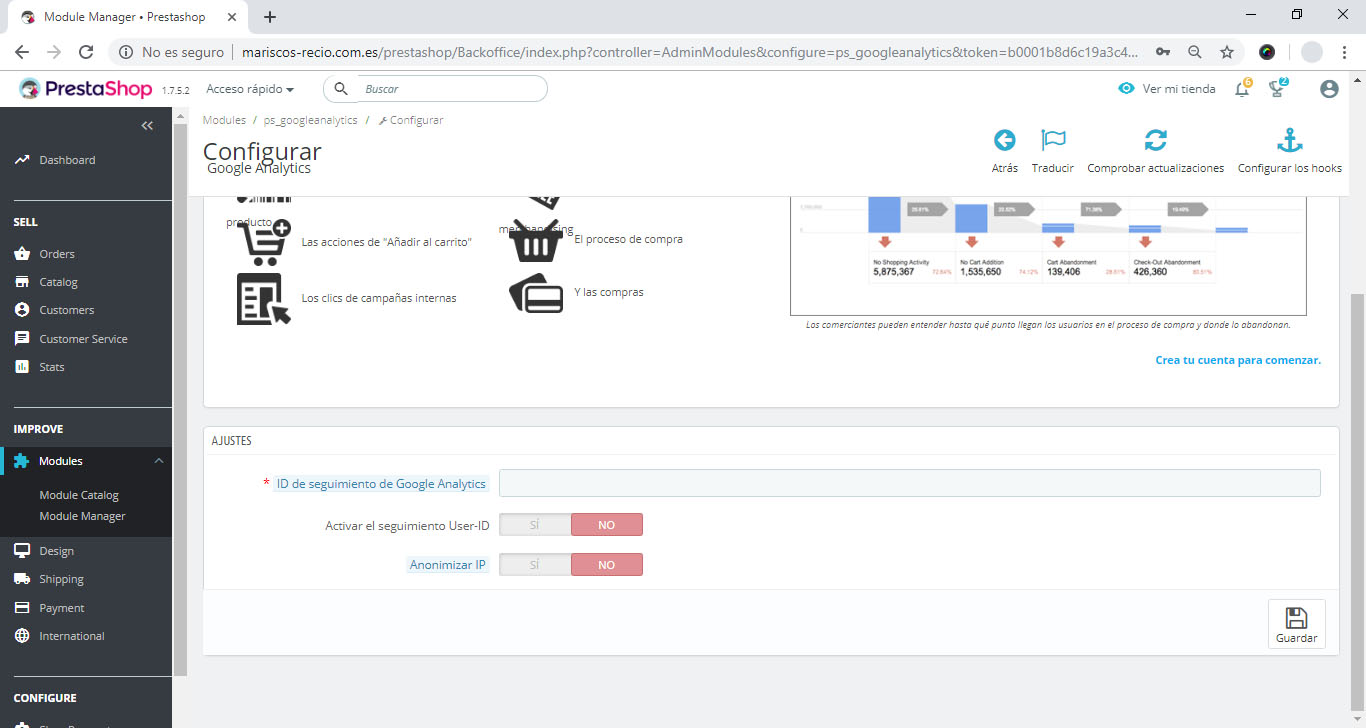Click the browser back arrow
Screen dimensions: 1366x728
point(22,52)
